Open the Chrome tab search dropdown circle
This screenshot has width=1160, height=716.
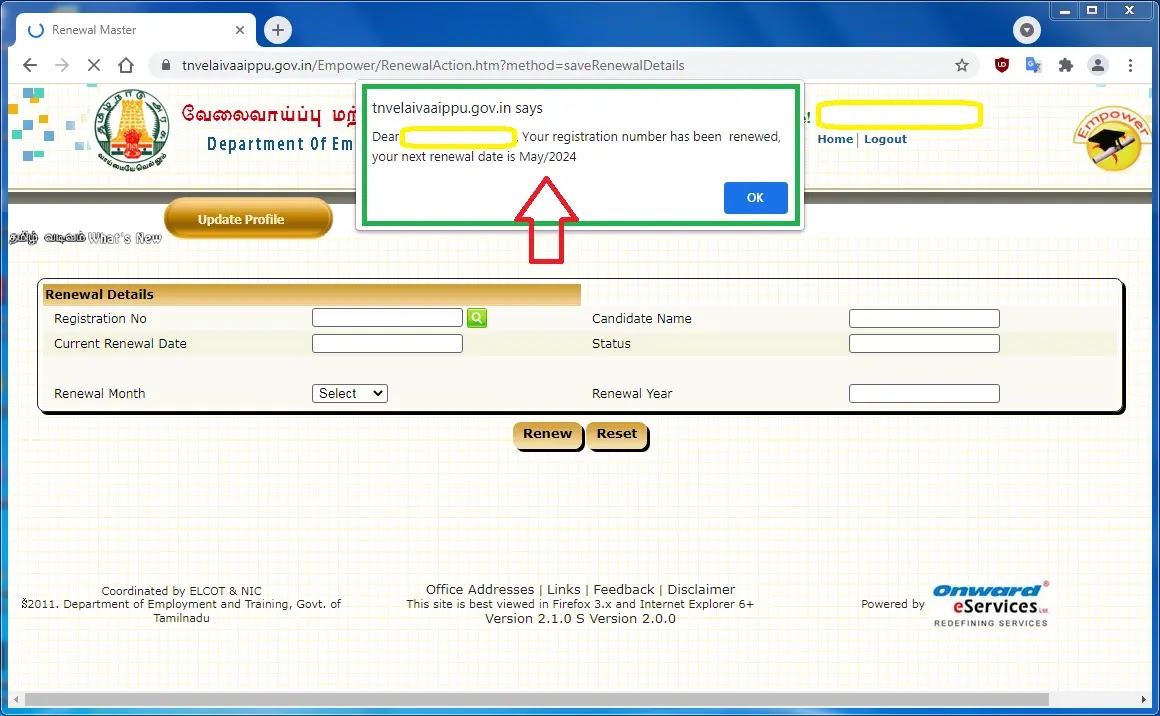pos(1027,30)
